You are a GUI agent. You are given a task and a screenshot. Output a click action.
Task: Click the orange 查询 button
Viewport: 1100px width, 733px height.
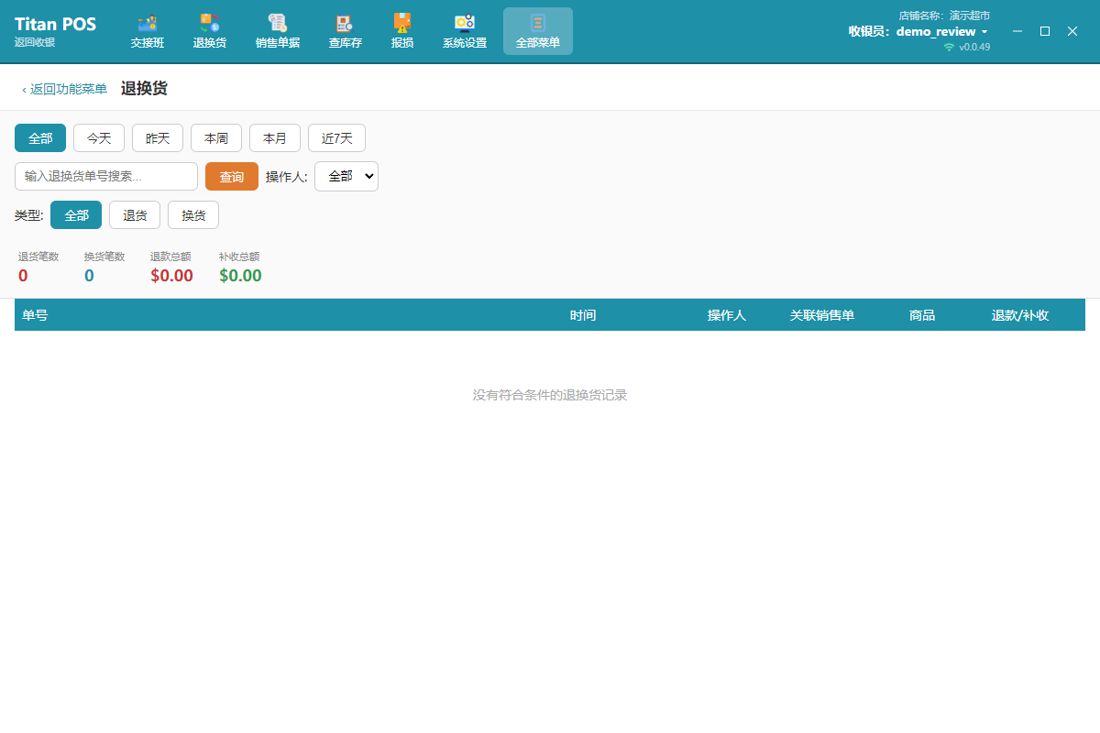click(232, 177)
